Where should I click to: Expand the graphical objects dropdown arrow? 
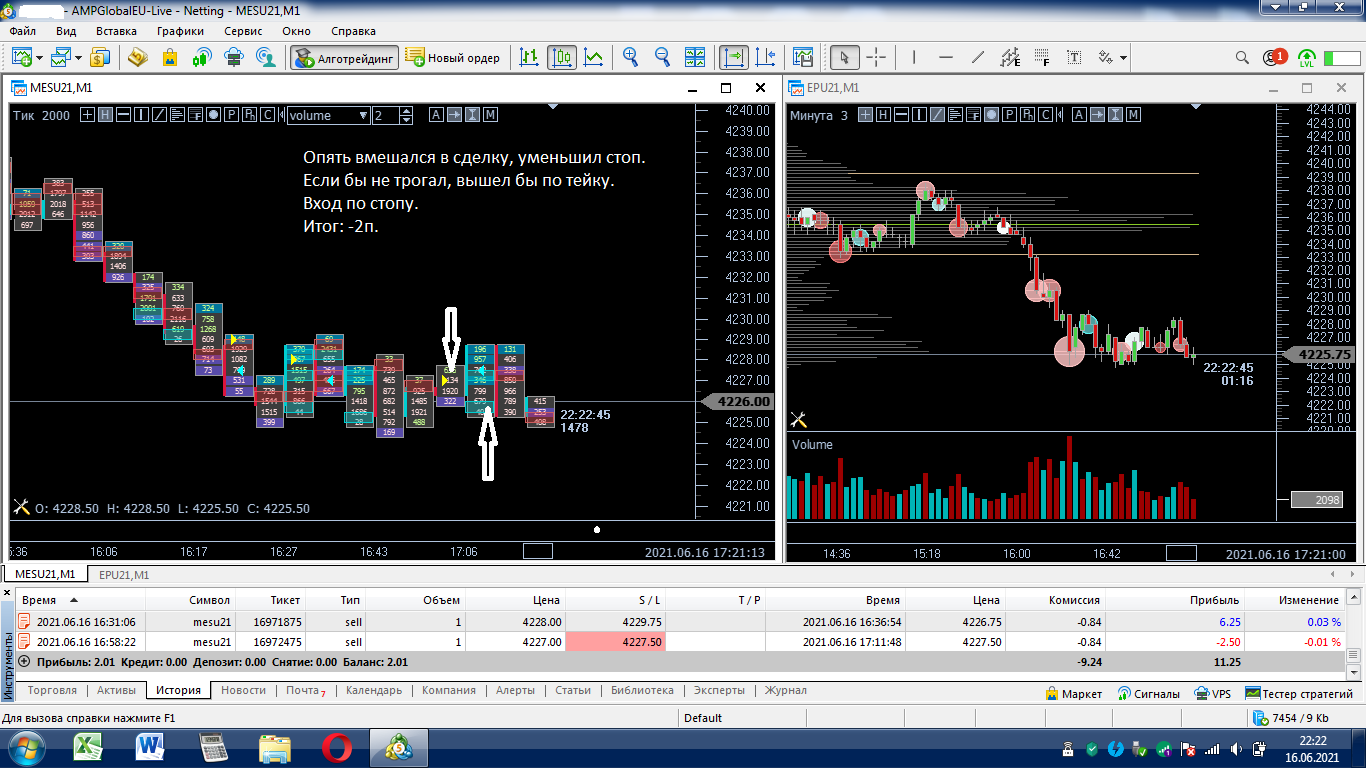1123,57
